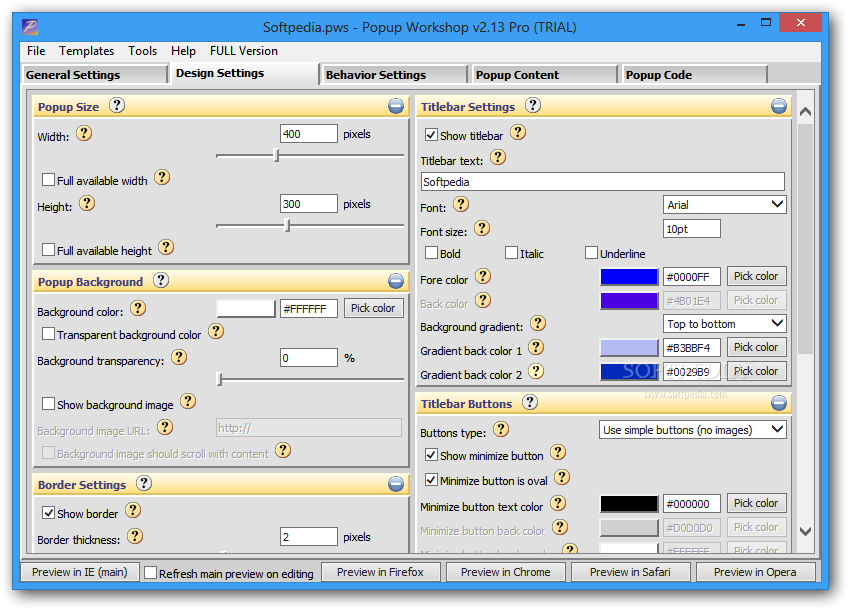
Task: Click help icon next to Titlebar text
Action: click(x=498, y=158)
